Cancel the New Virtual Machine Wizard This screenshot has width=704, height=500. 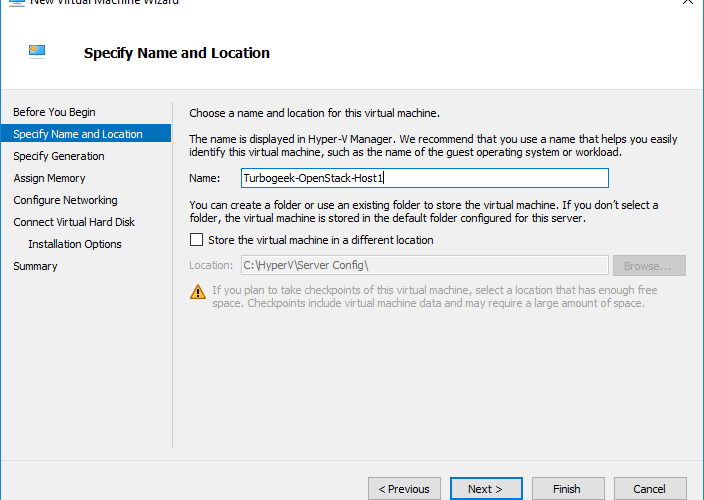[650, 488]
